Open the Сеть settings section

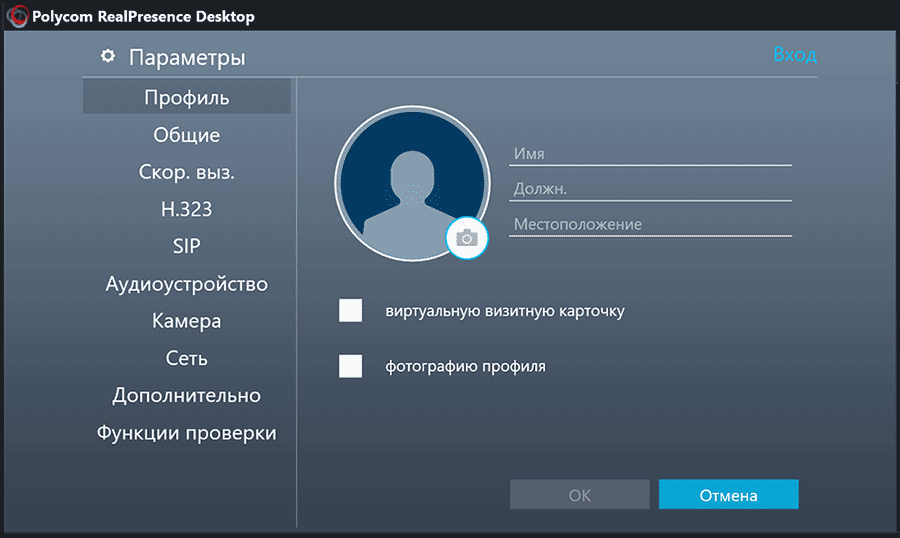click(187, 358)
